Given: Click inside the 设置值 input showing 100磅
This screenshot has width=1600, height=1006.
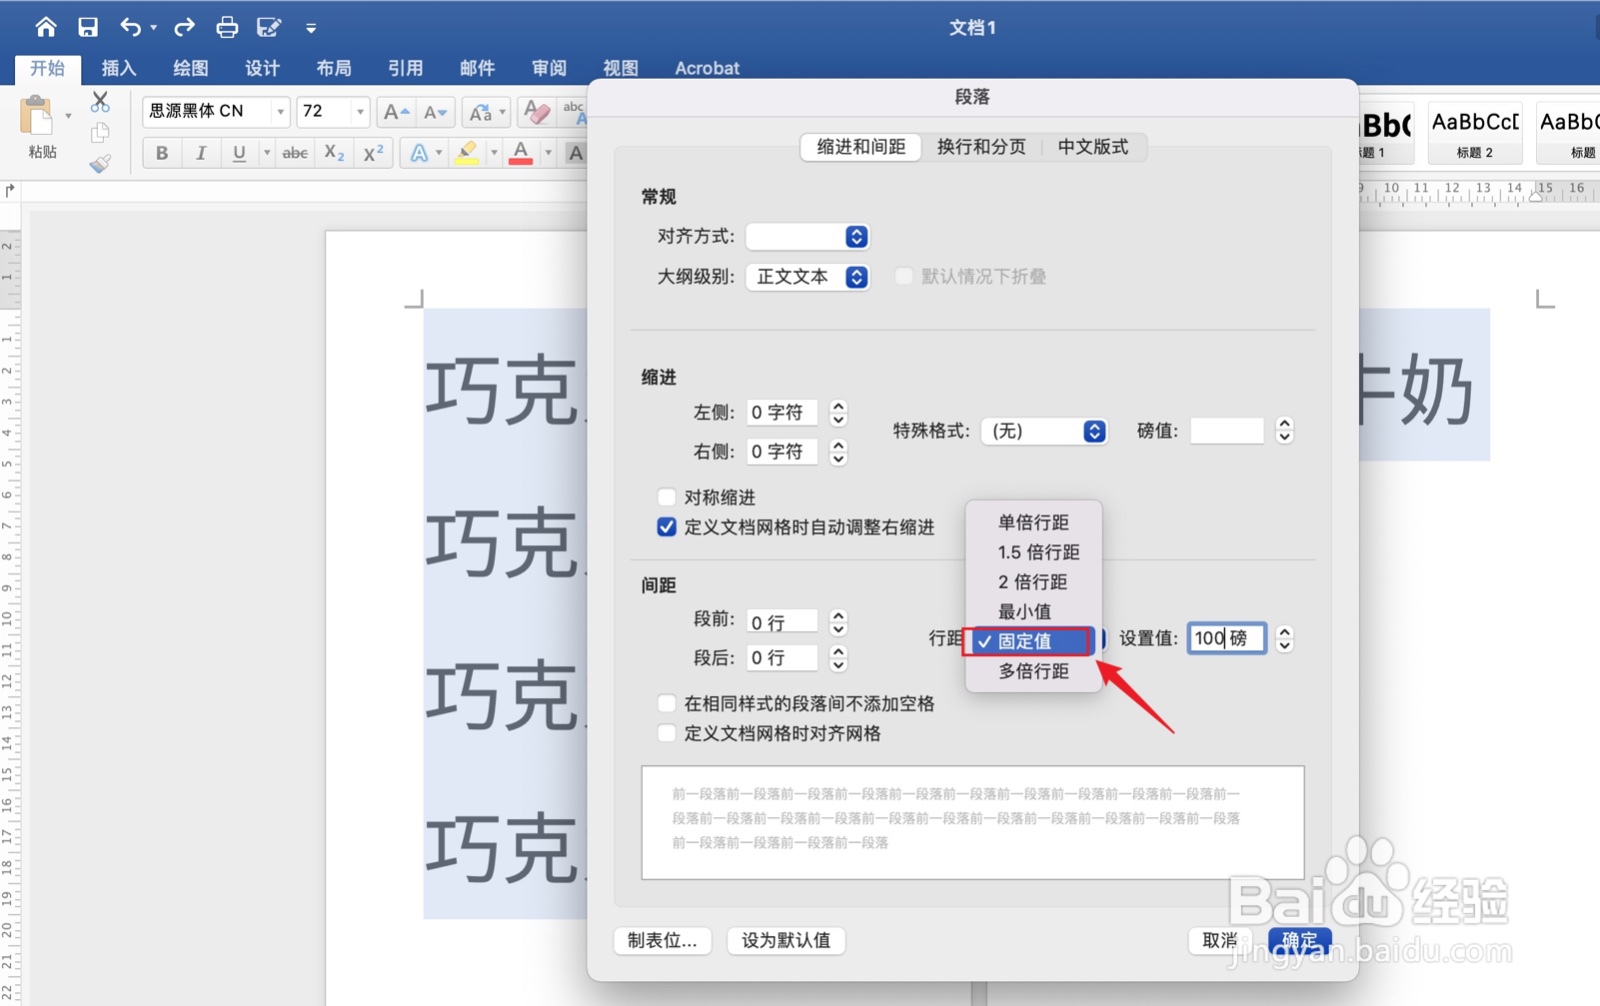Looking at the screenshot, I should [1225, 638].
